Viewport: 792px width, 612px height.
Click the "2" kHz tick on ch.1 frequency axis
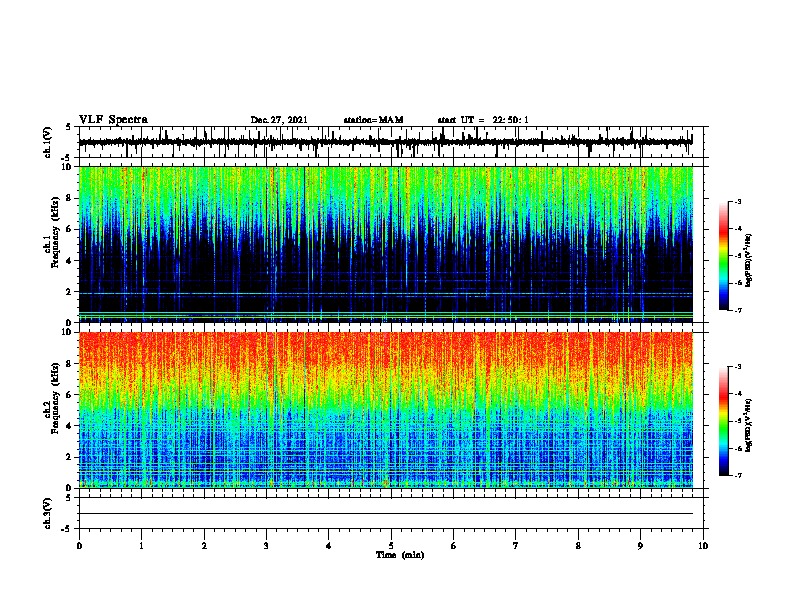[70, 291]
